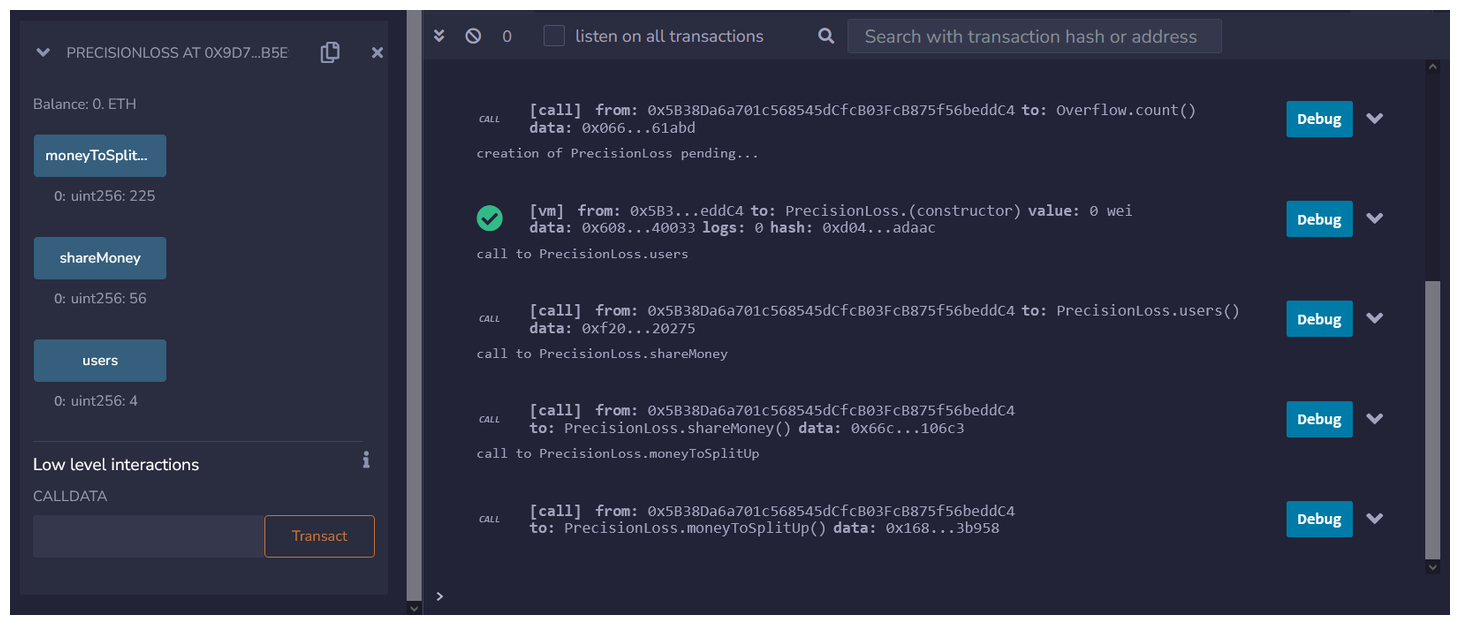
Task: Collapse the PRECISIONLOSS deployed contract panel
Action: tap(43, 53)
